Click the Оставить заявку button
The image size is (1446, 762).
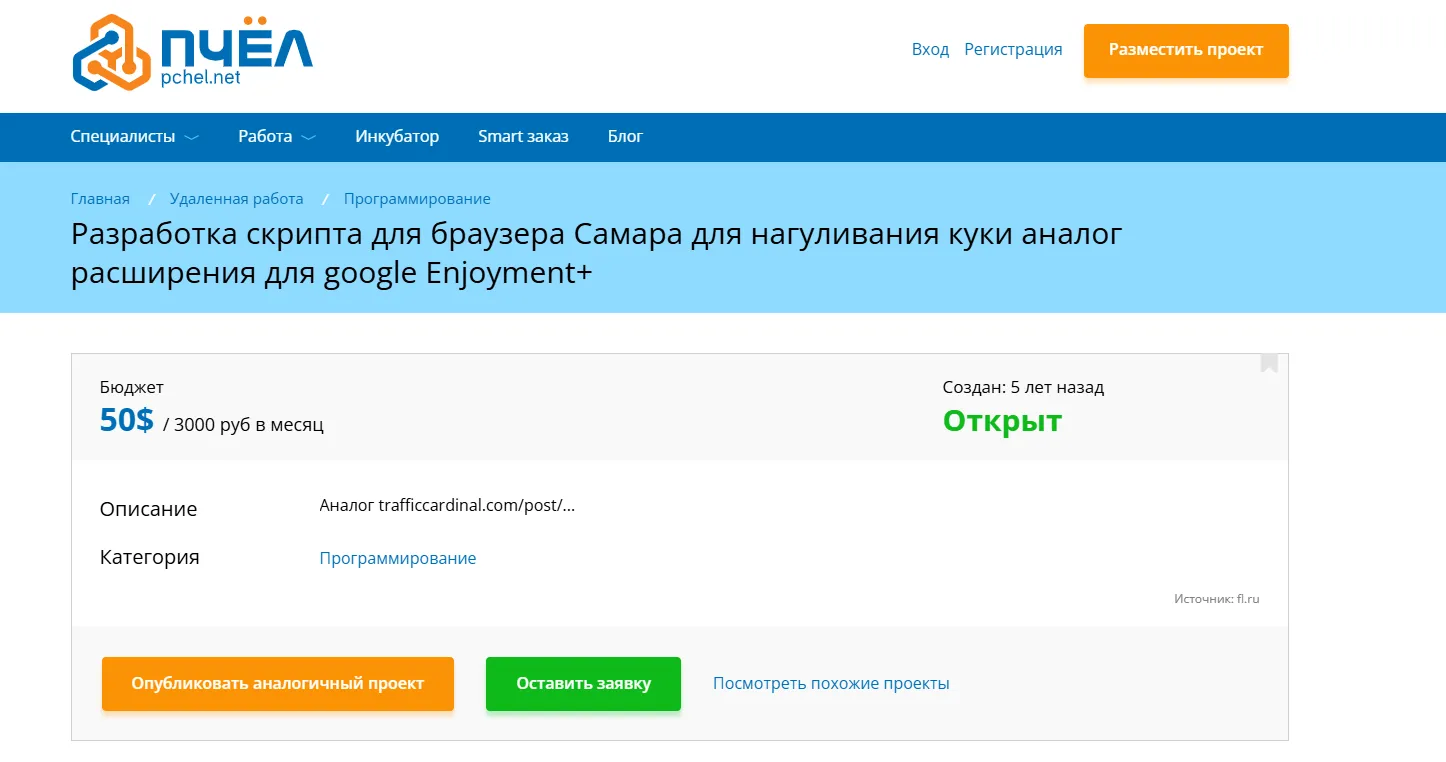pyautogui.click(x=583, y=684)
